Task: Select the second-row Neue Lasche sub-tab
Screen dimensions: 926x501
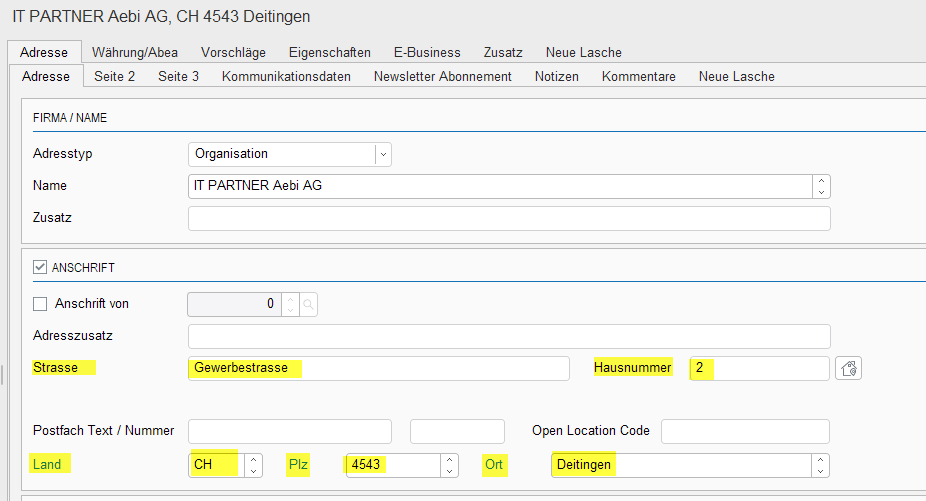Action: coord(736,77)
